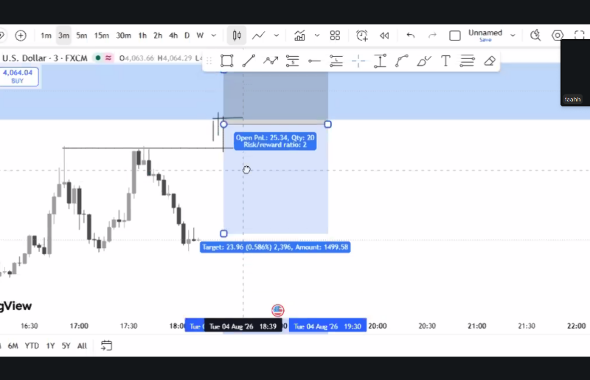
Task: Click the Target 23.96 amount label
Action: click(275, 247)
